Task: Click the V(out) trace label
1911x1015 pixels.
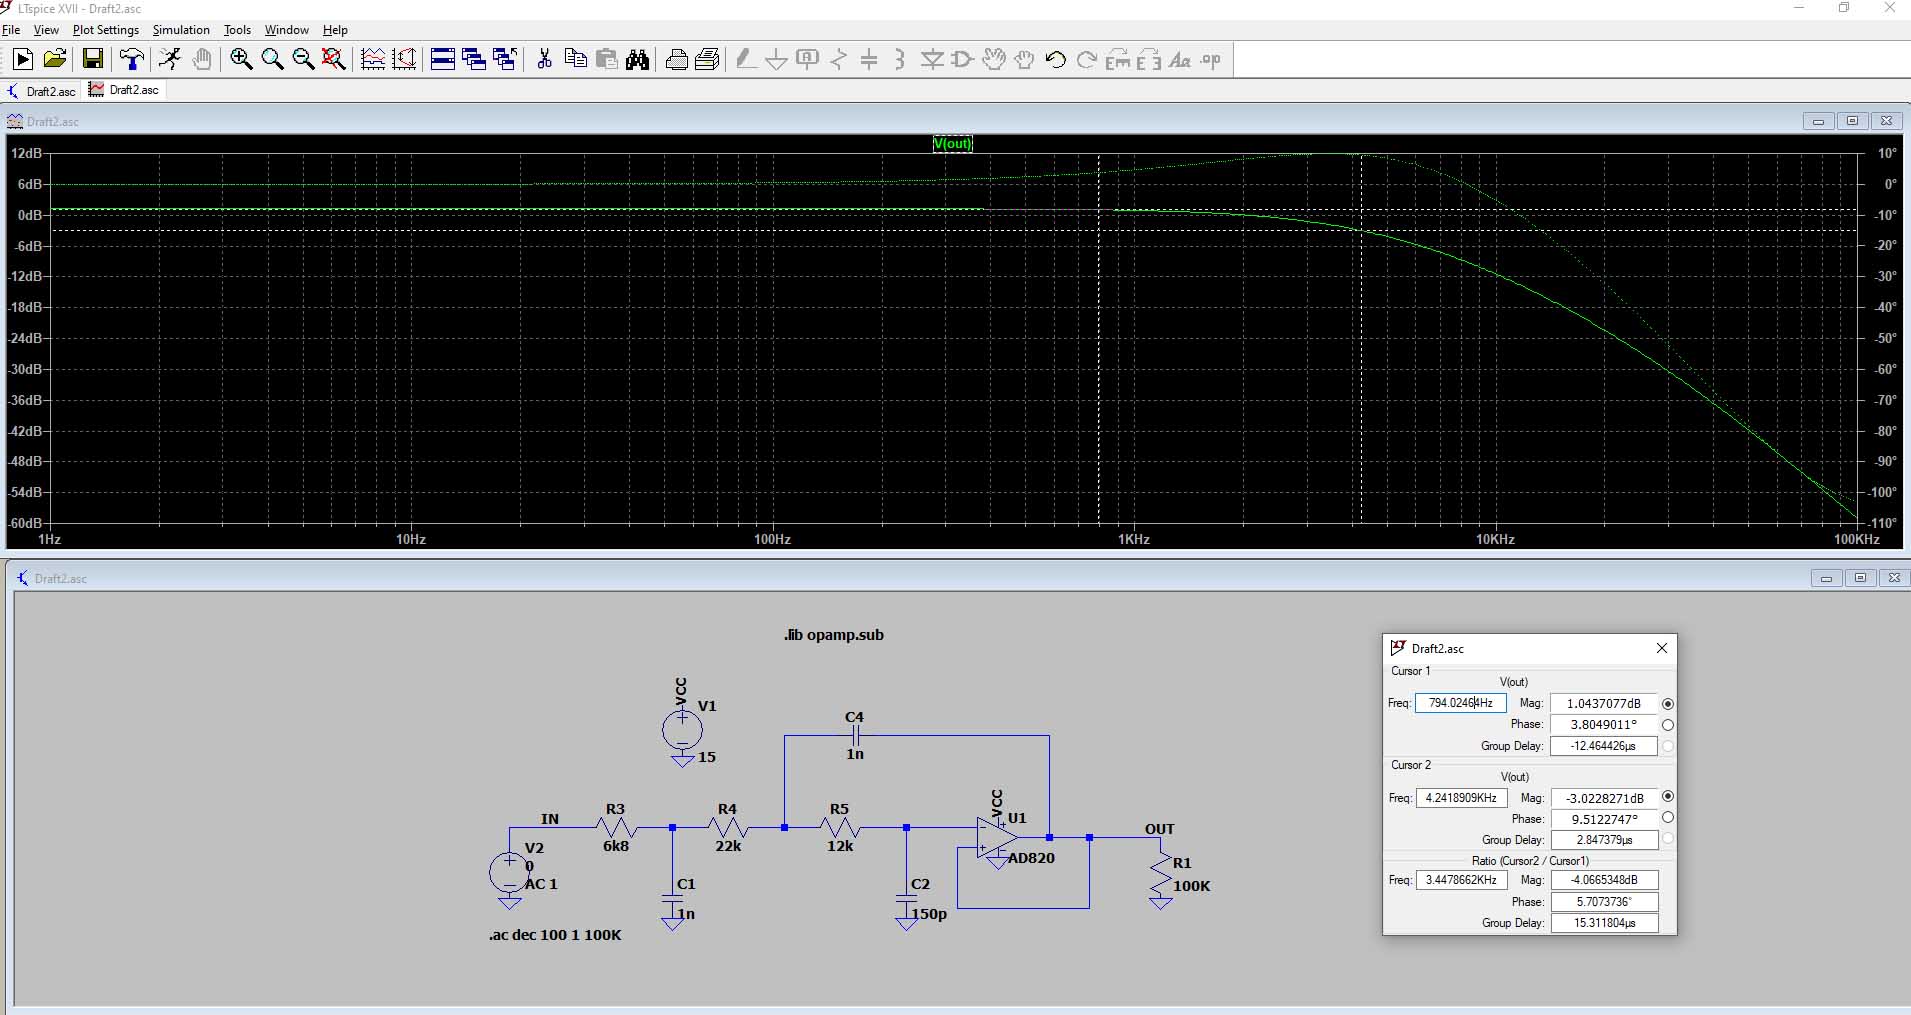Action: (952, 144)
